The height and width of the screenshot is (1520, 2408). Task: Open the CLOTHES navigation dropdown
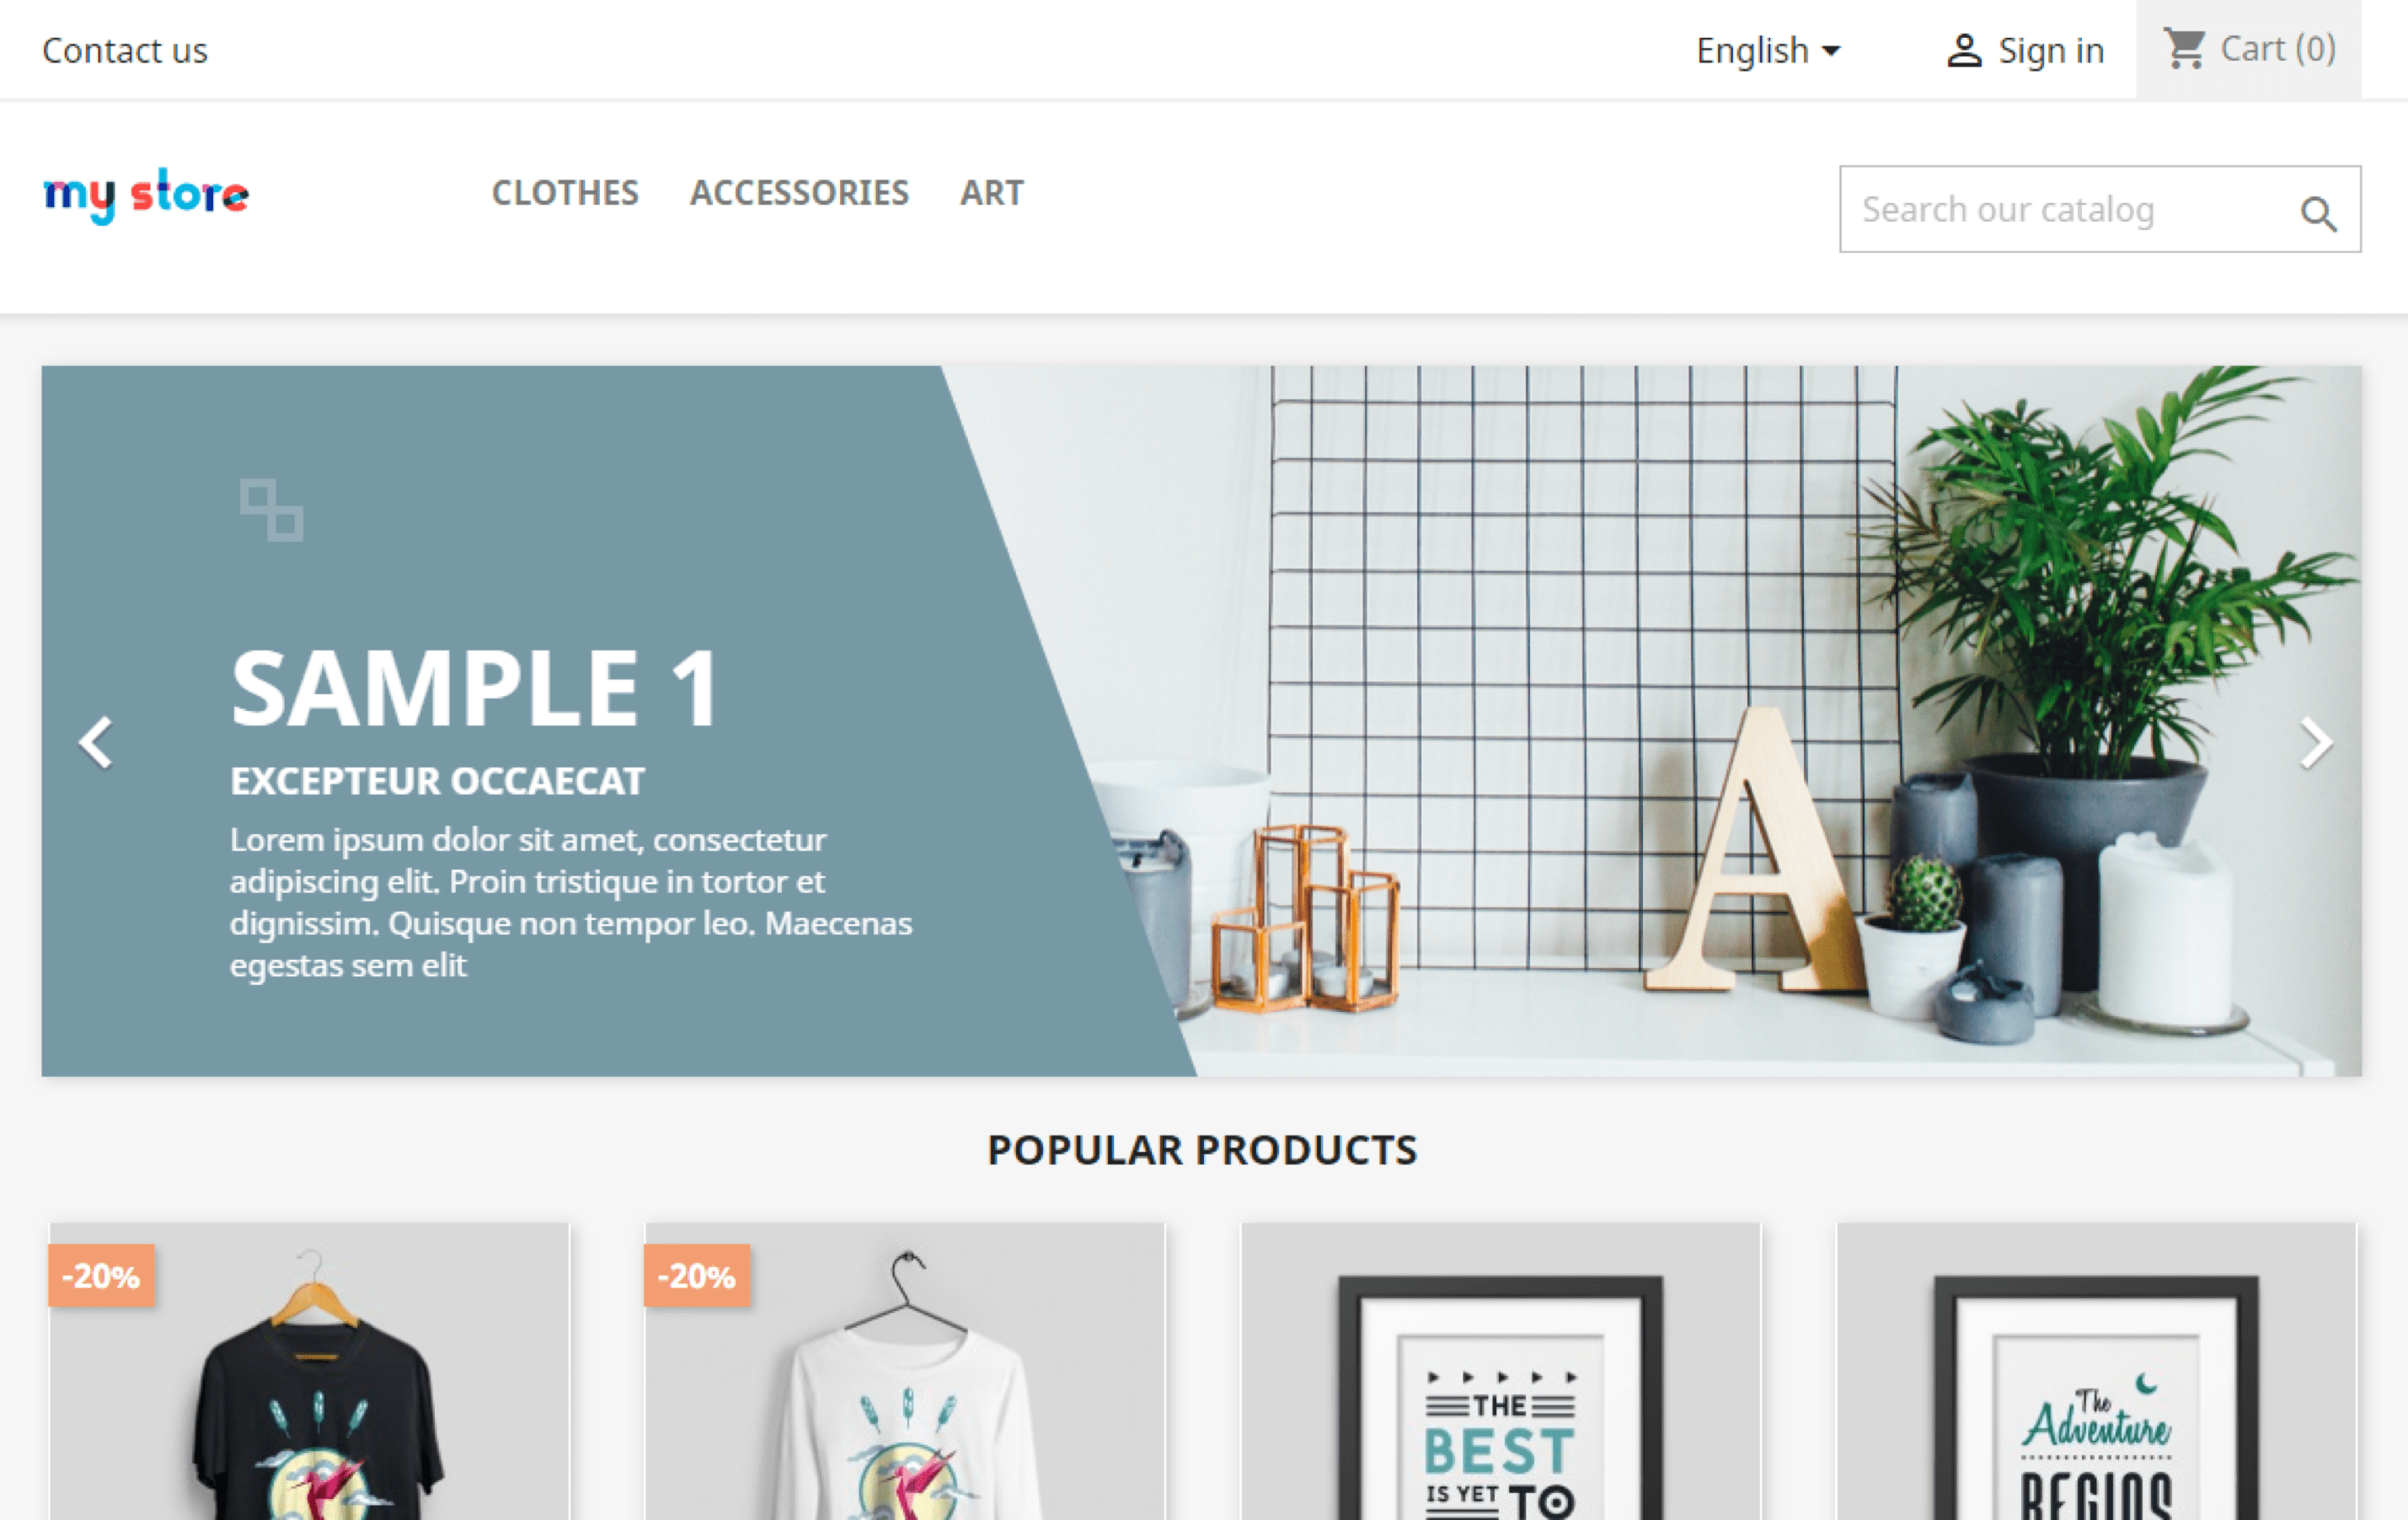pos(564,193)
